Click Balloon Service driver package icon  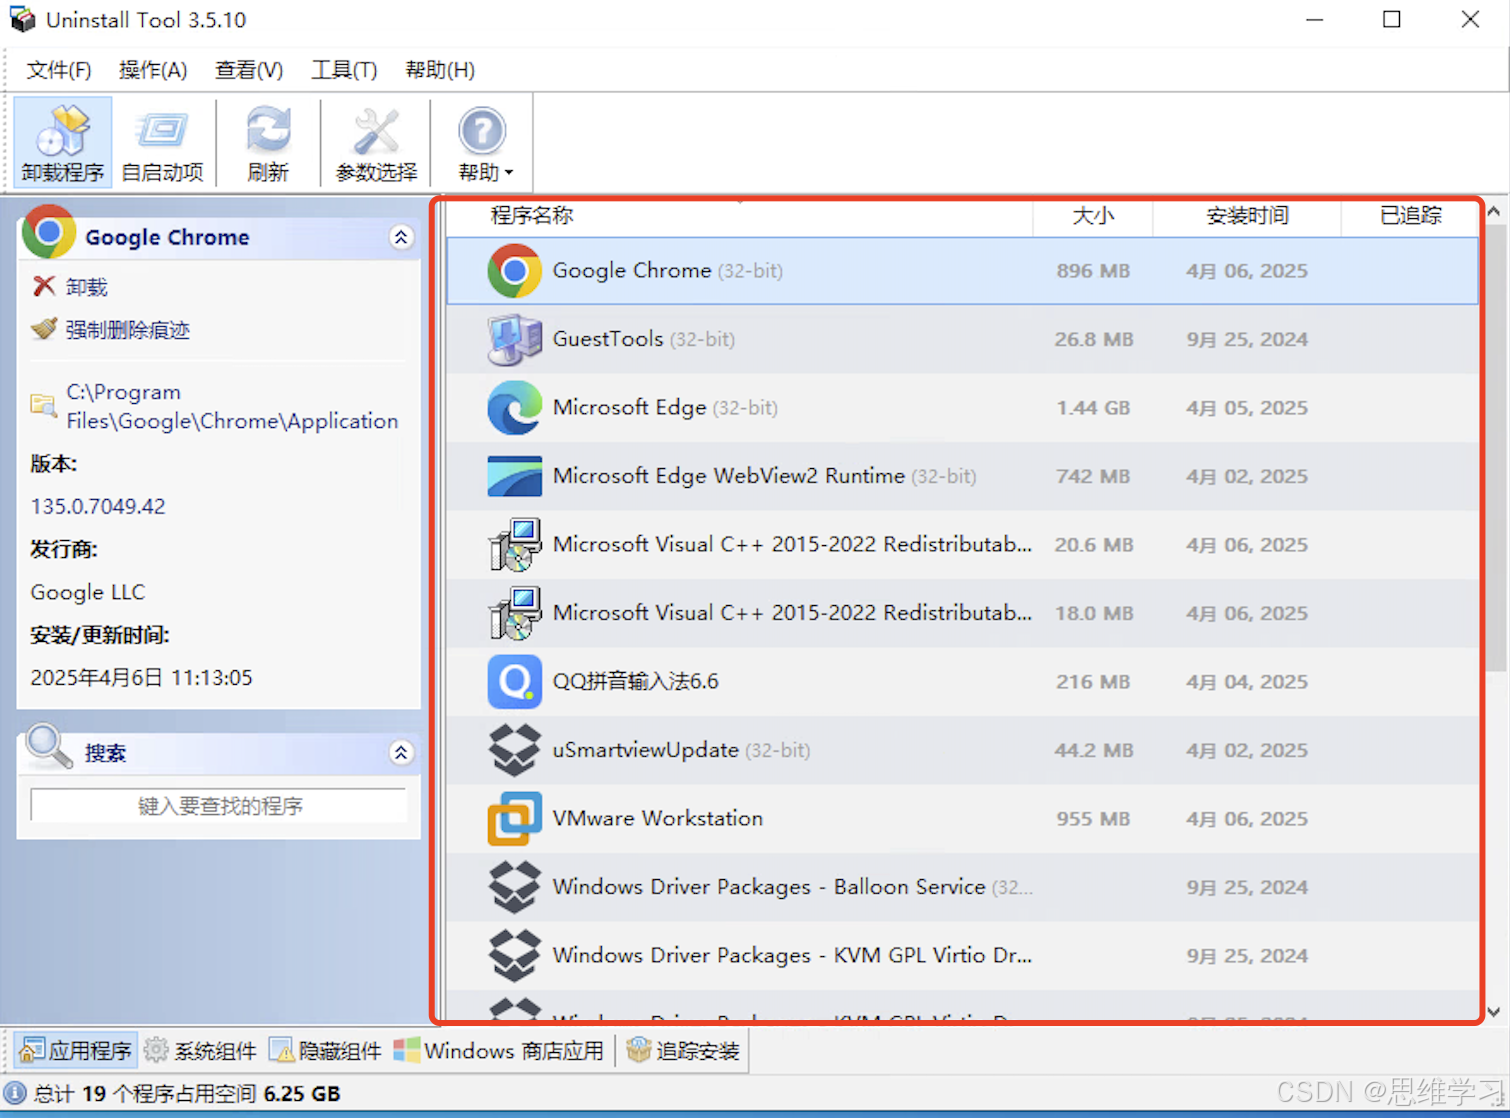[514, 887]
